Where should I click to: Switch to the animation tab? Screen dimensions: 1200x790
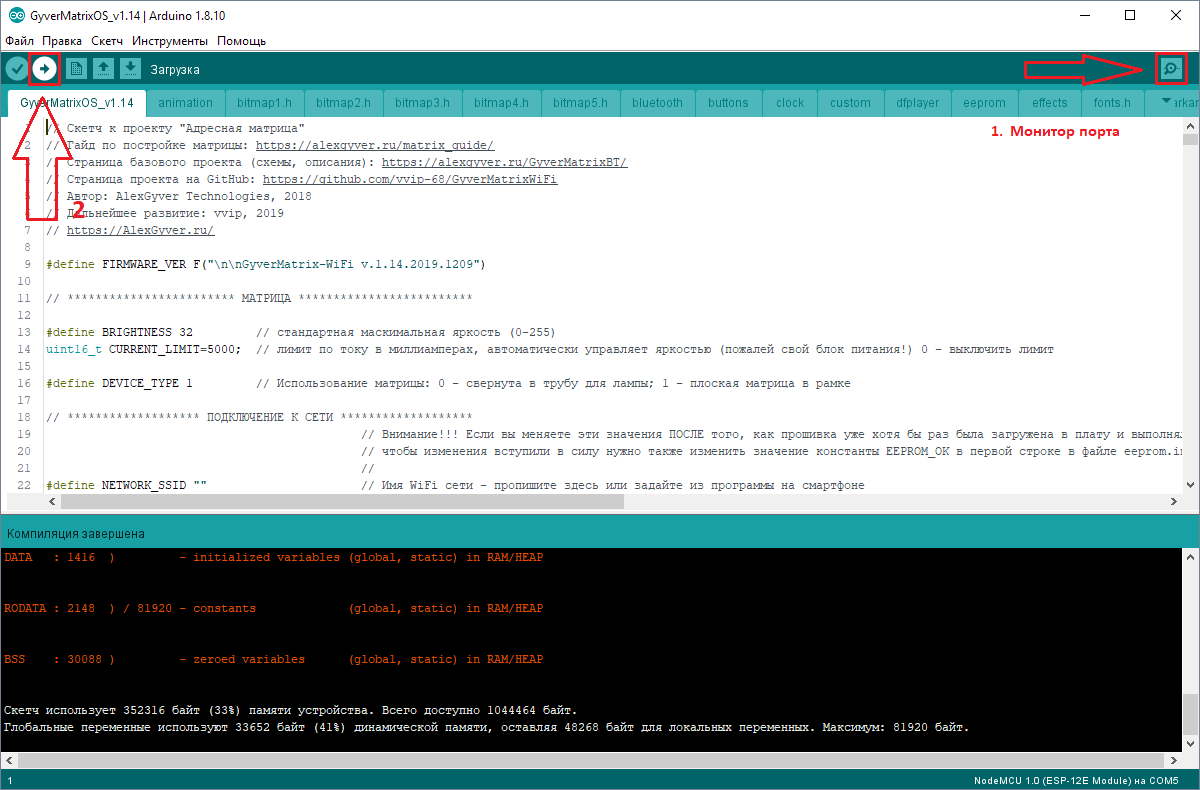[185, 103]
